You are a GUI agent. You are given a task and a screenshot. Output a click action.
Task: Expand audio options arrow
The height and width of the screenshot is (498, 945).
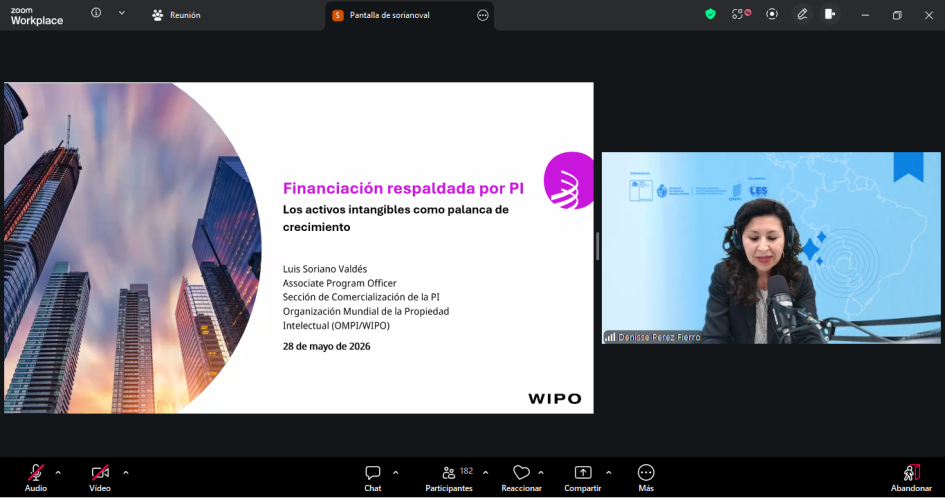58,473
